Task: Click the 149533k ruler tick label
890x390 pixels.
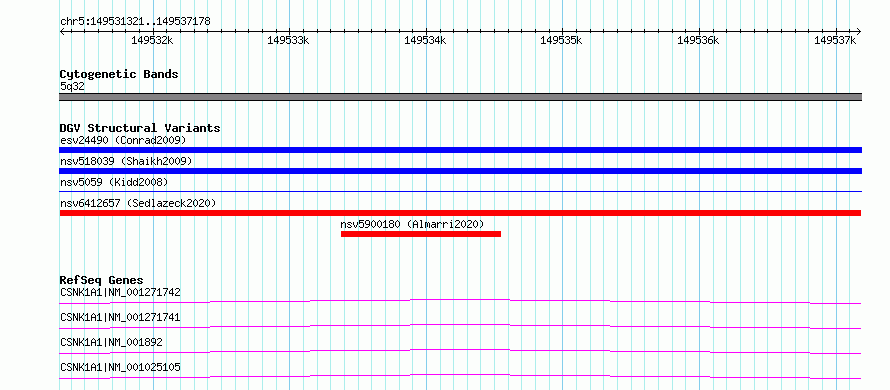Action: (x=288, y=40)
